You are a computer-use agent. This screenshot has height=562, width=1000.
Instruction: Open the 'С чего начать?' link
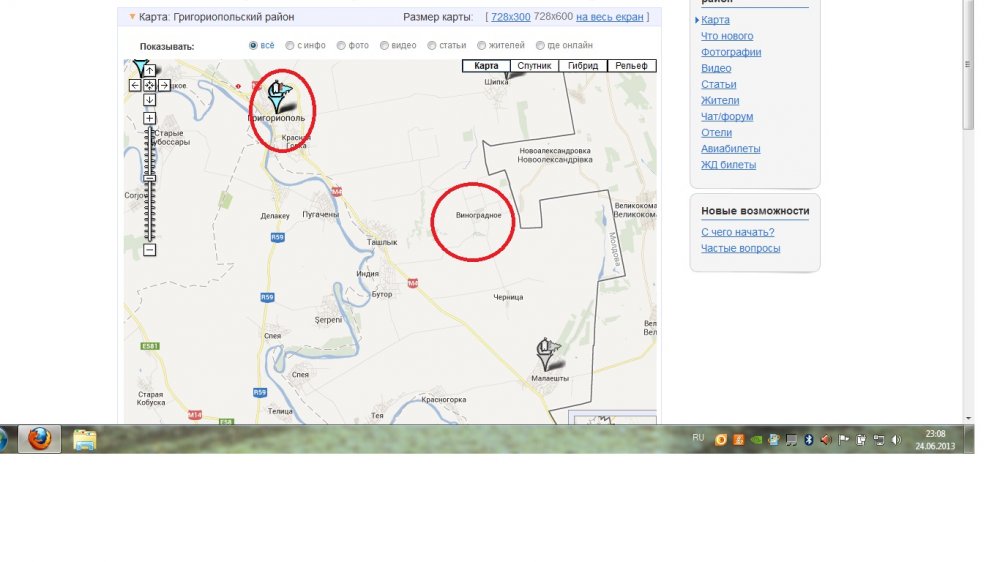tap(738, 232)
